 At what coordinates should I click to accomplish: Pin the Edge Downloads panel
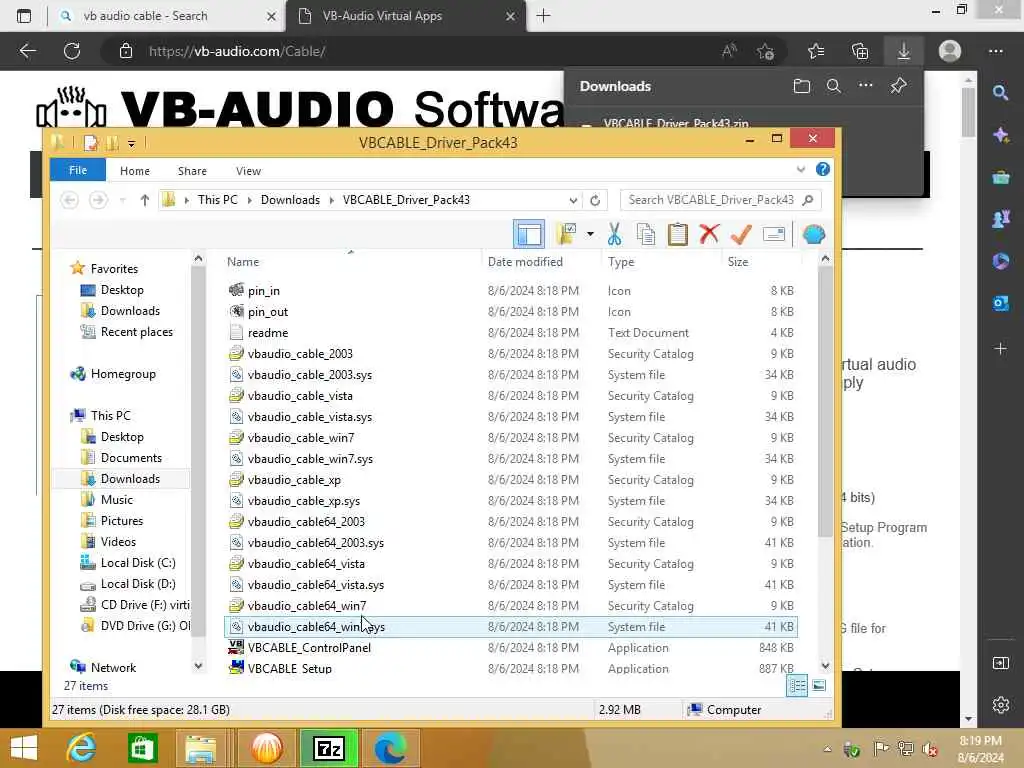tap(898, 86)
